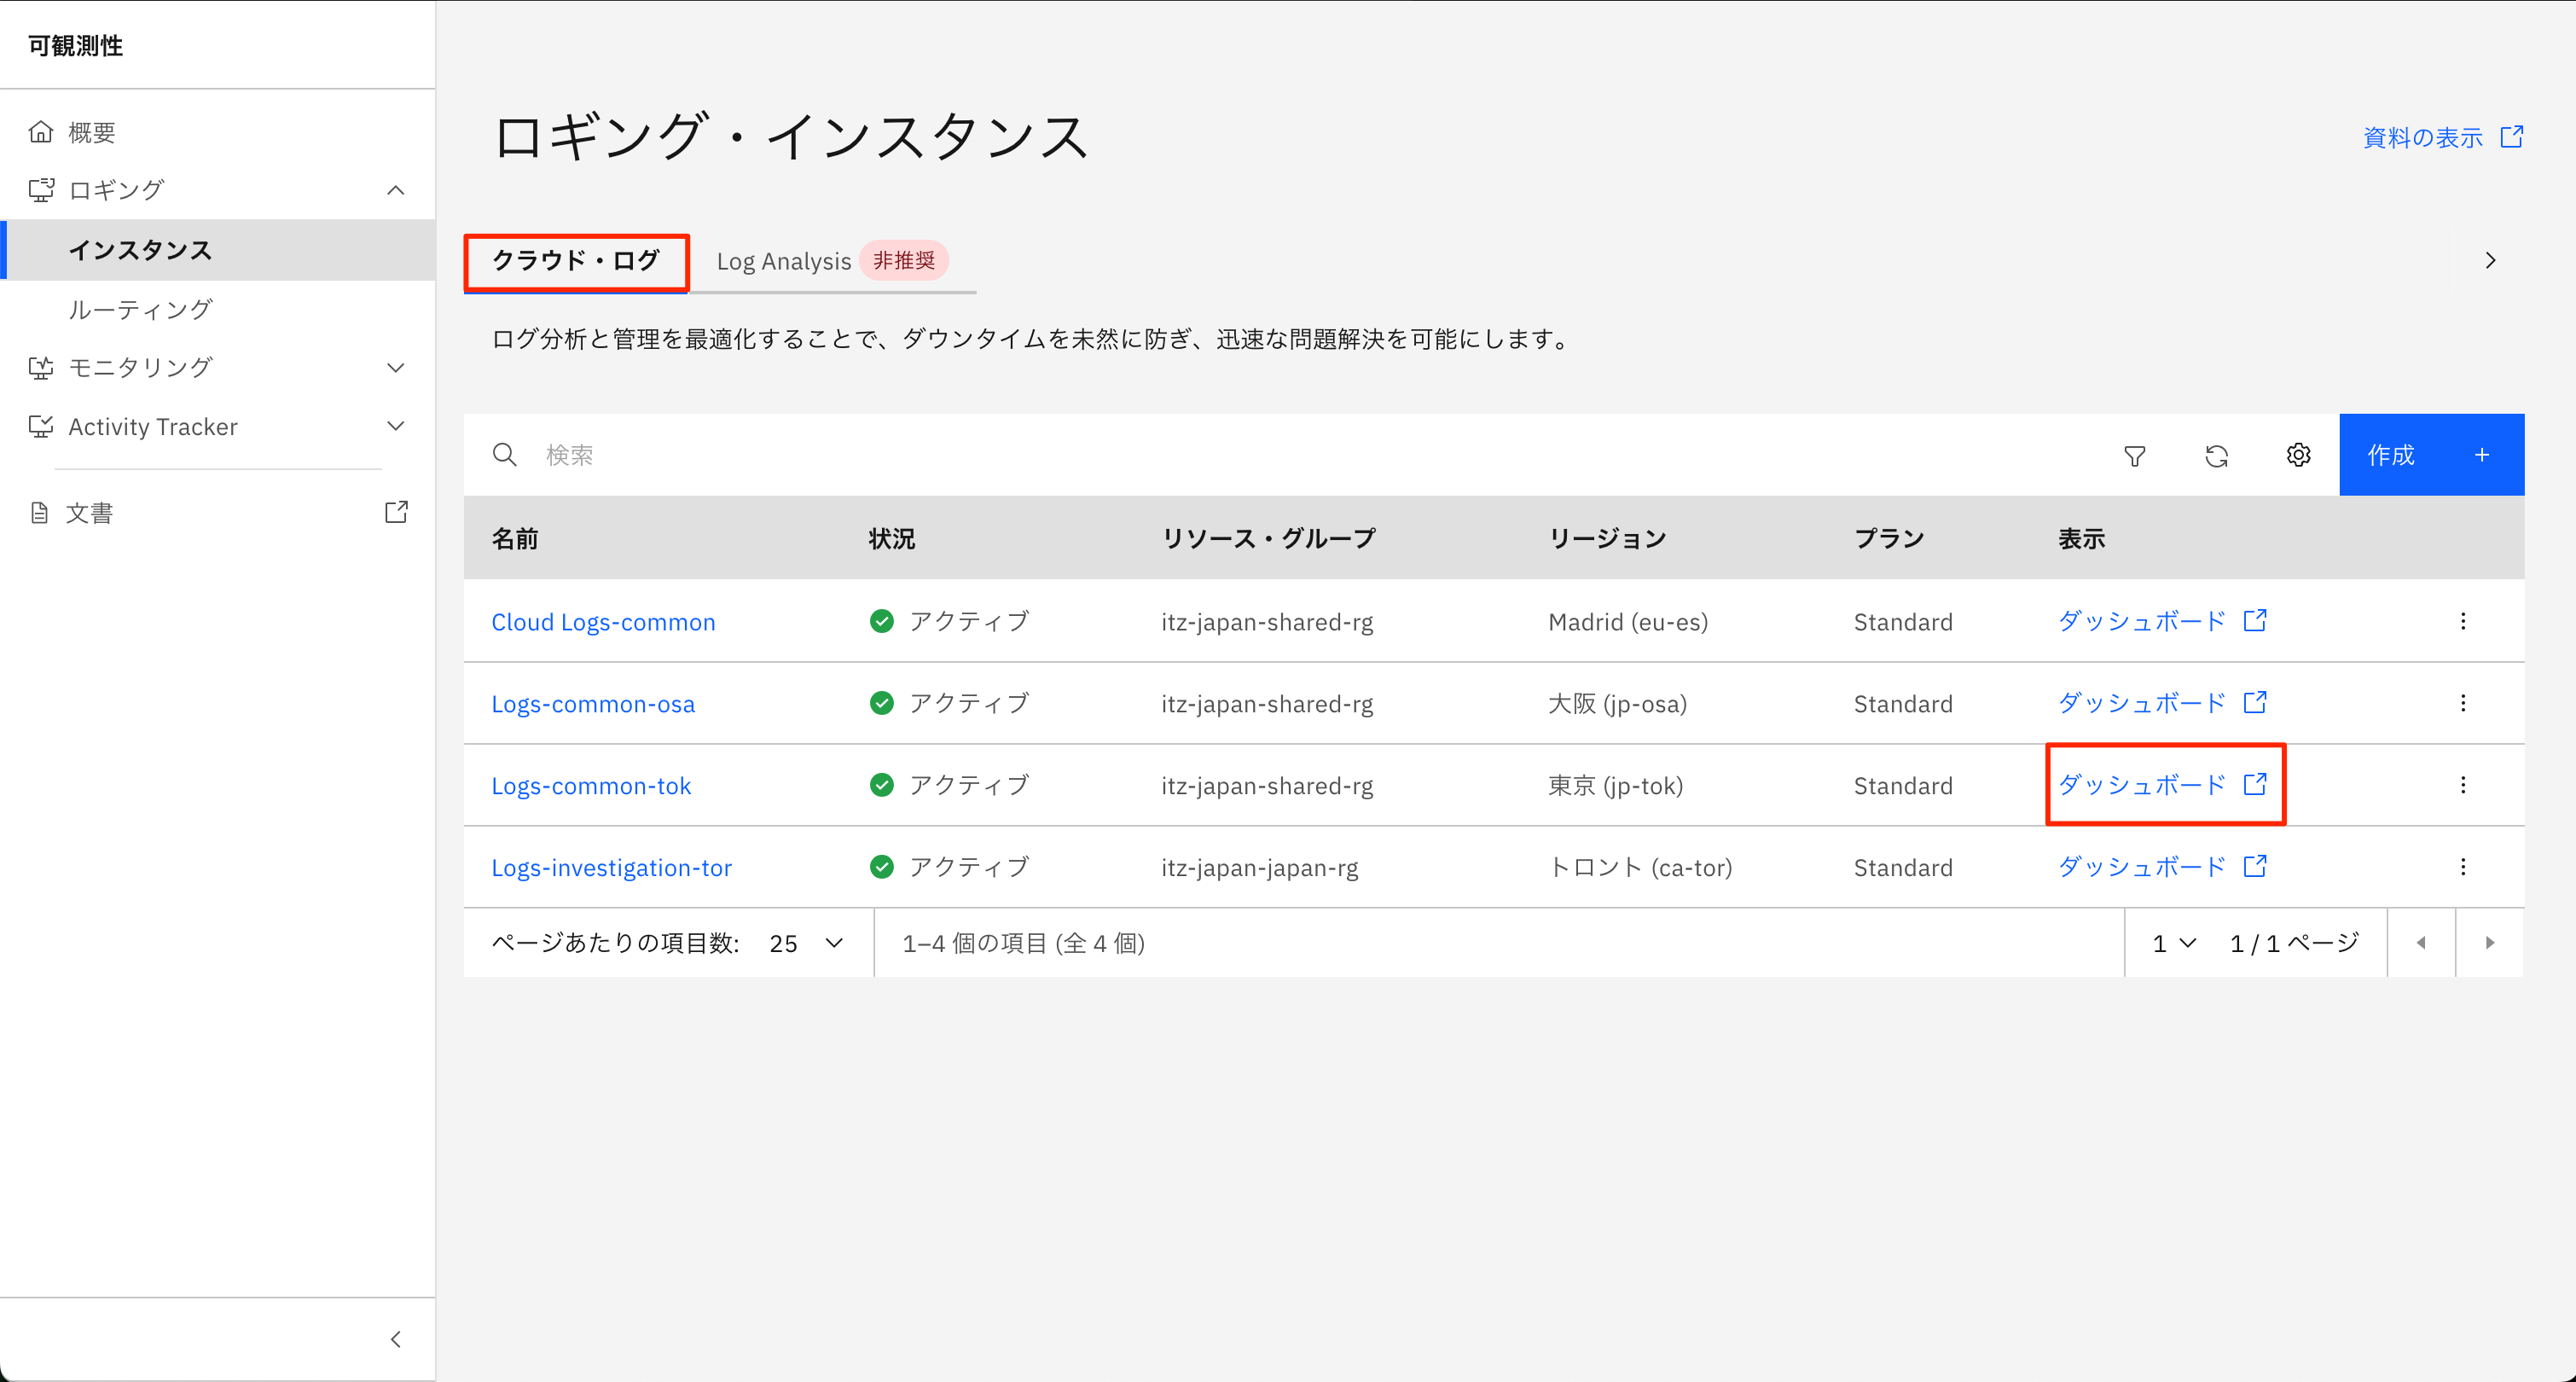
Task: Open the overflow menu for Cloud Logs-common
Action: 2463,620
